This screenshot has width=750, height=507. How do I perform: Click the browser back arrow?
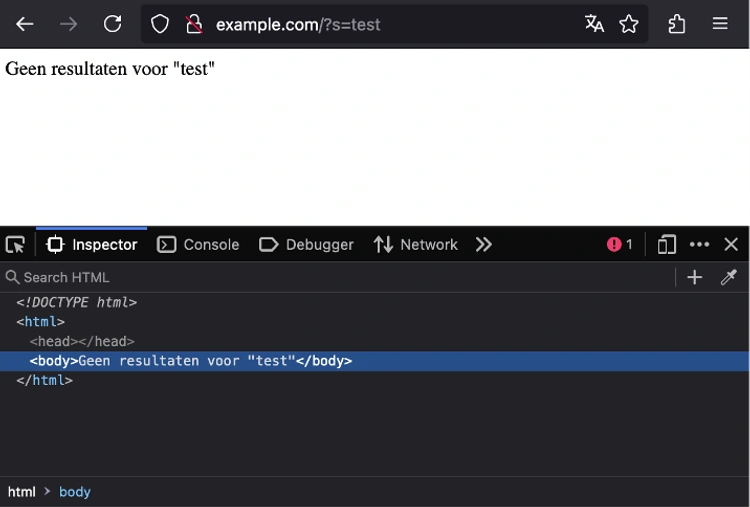point(25,24)
